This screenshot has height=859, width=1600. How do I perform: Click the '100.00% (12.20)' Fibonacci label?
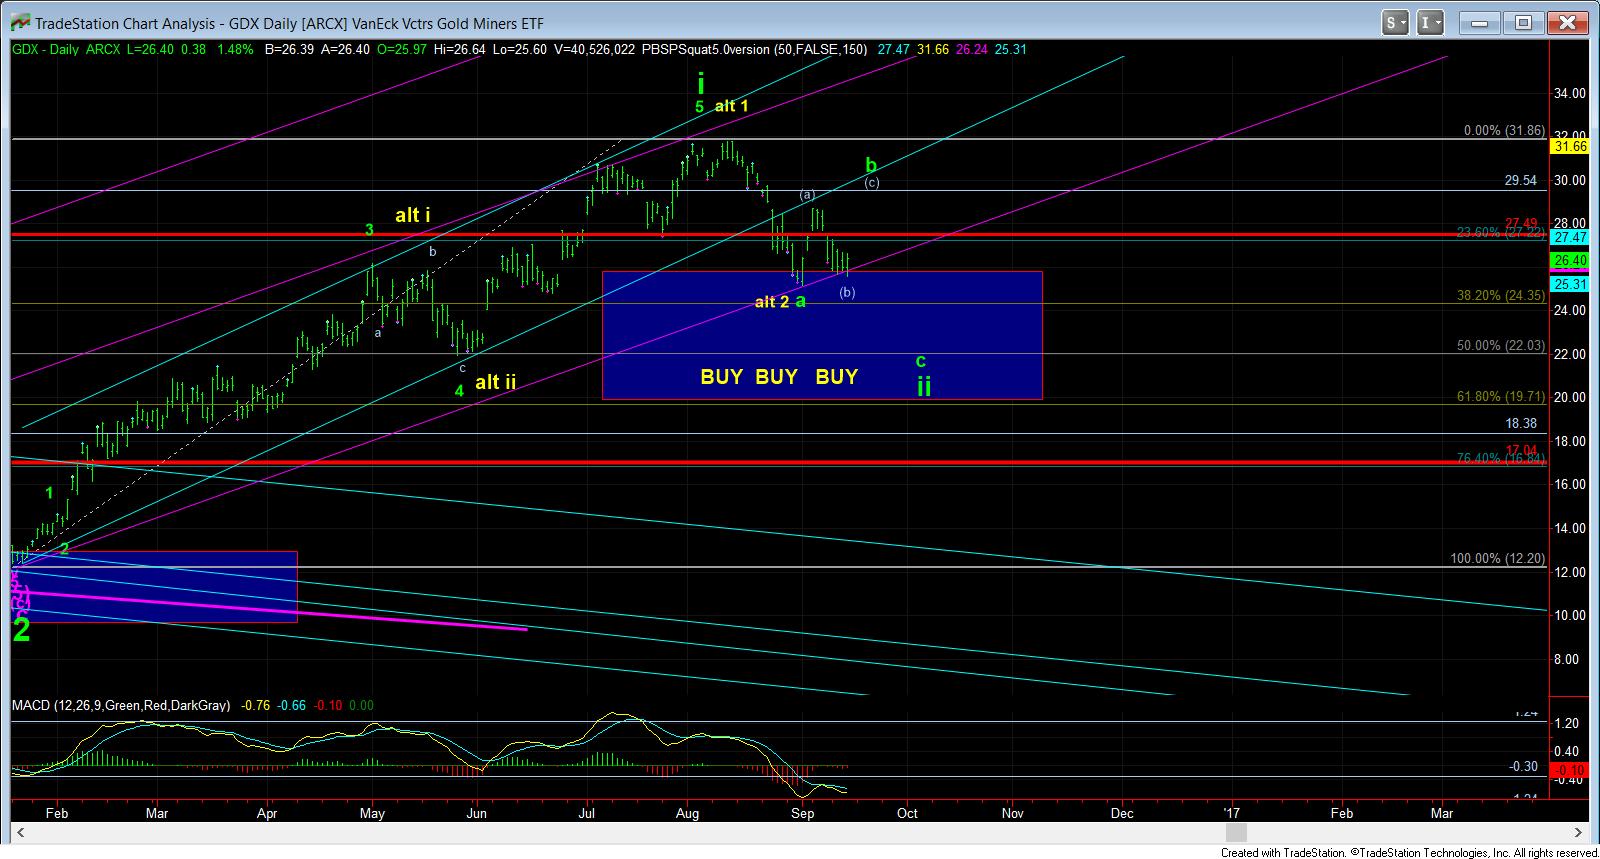click(x=1498, y=559)
